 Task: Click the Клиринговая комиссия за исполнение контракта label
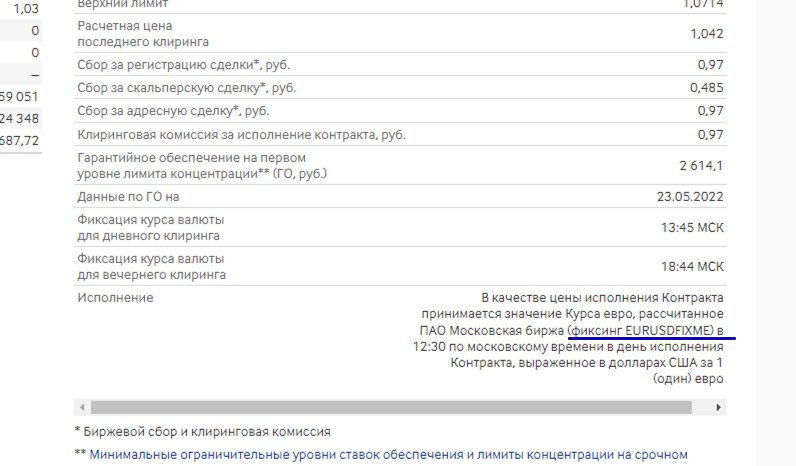click(242, 134)
